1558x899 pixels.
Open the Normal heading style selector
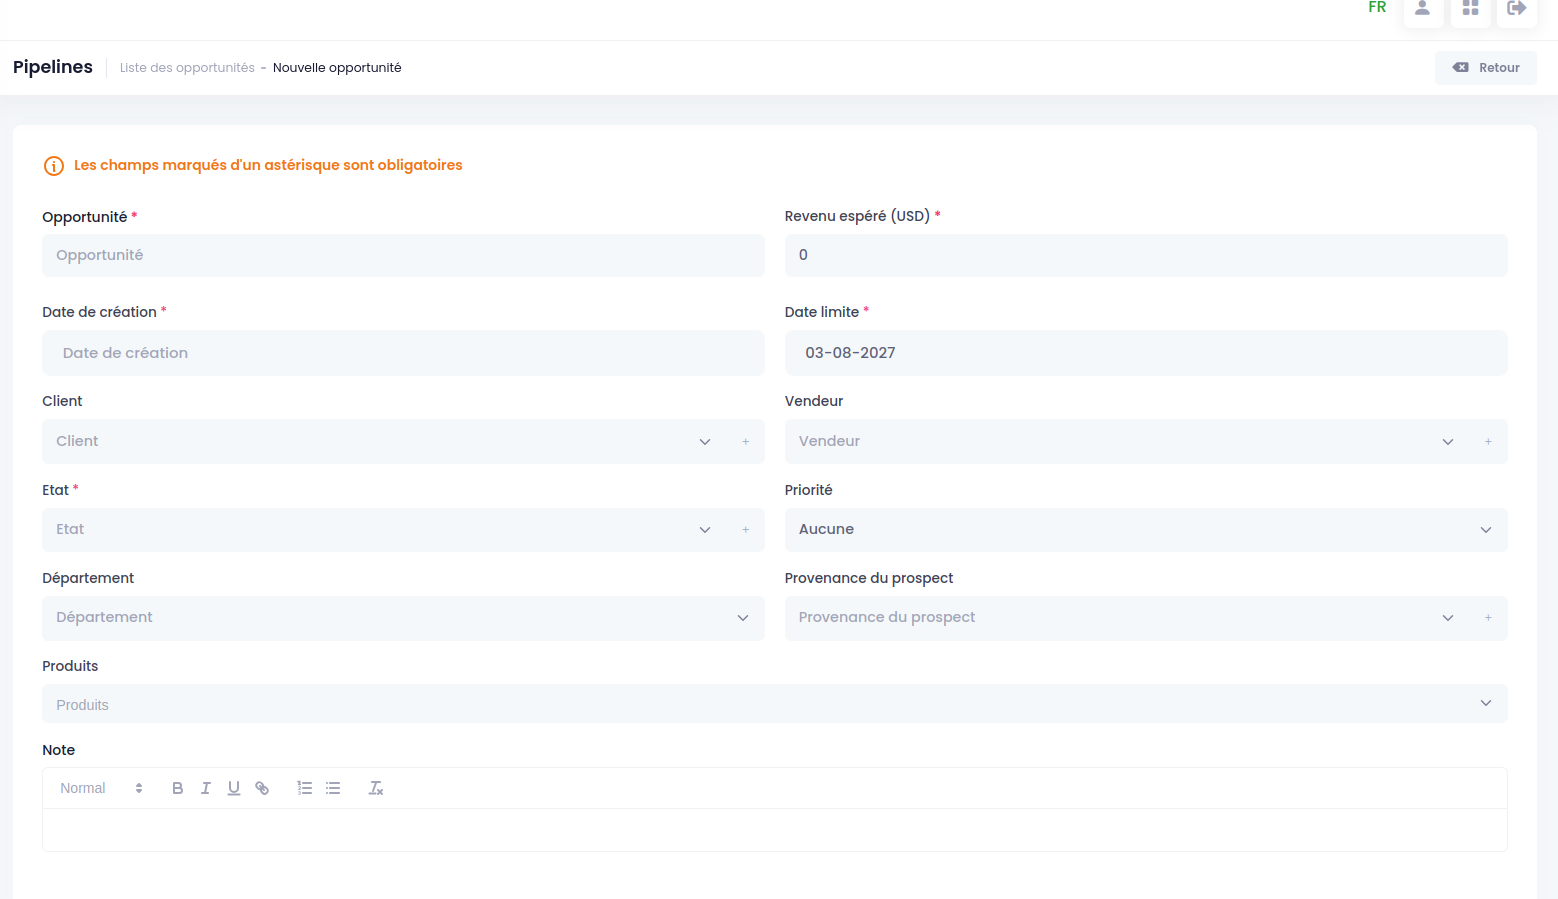pos(101,788)
